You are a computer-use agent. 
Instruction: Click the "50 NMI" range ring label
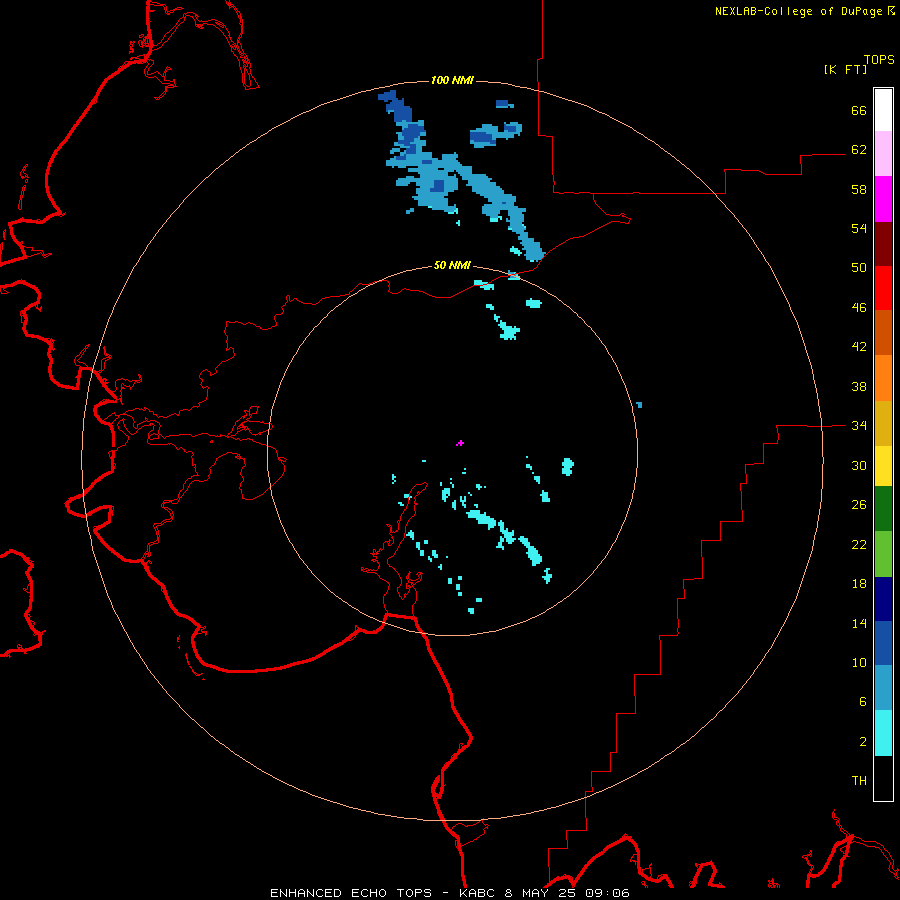(x=452, y=265)
